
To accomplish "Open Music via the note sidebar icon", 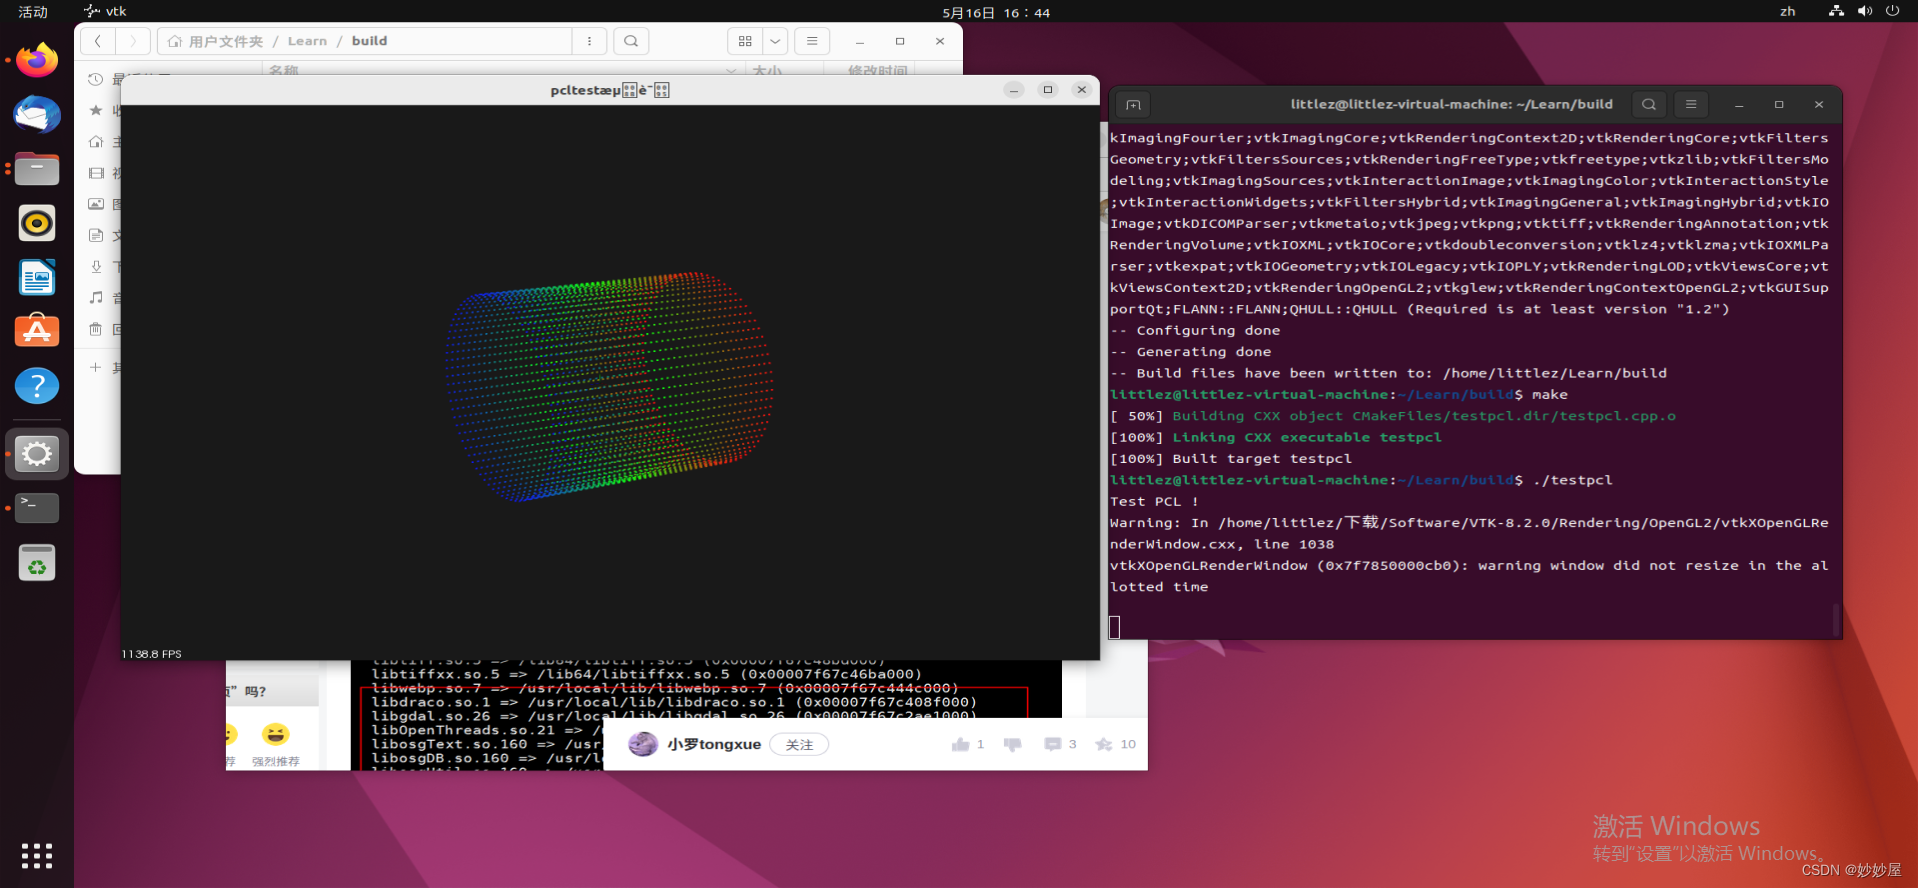I will [x=96, y=297].
